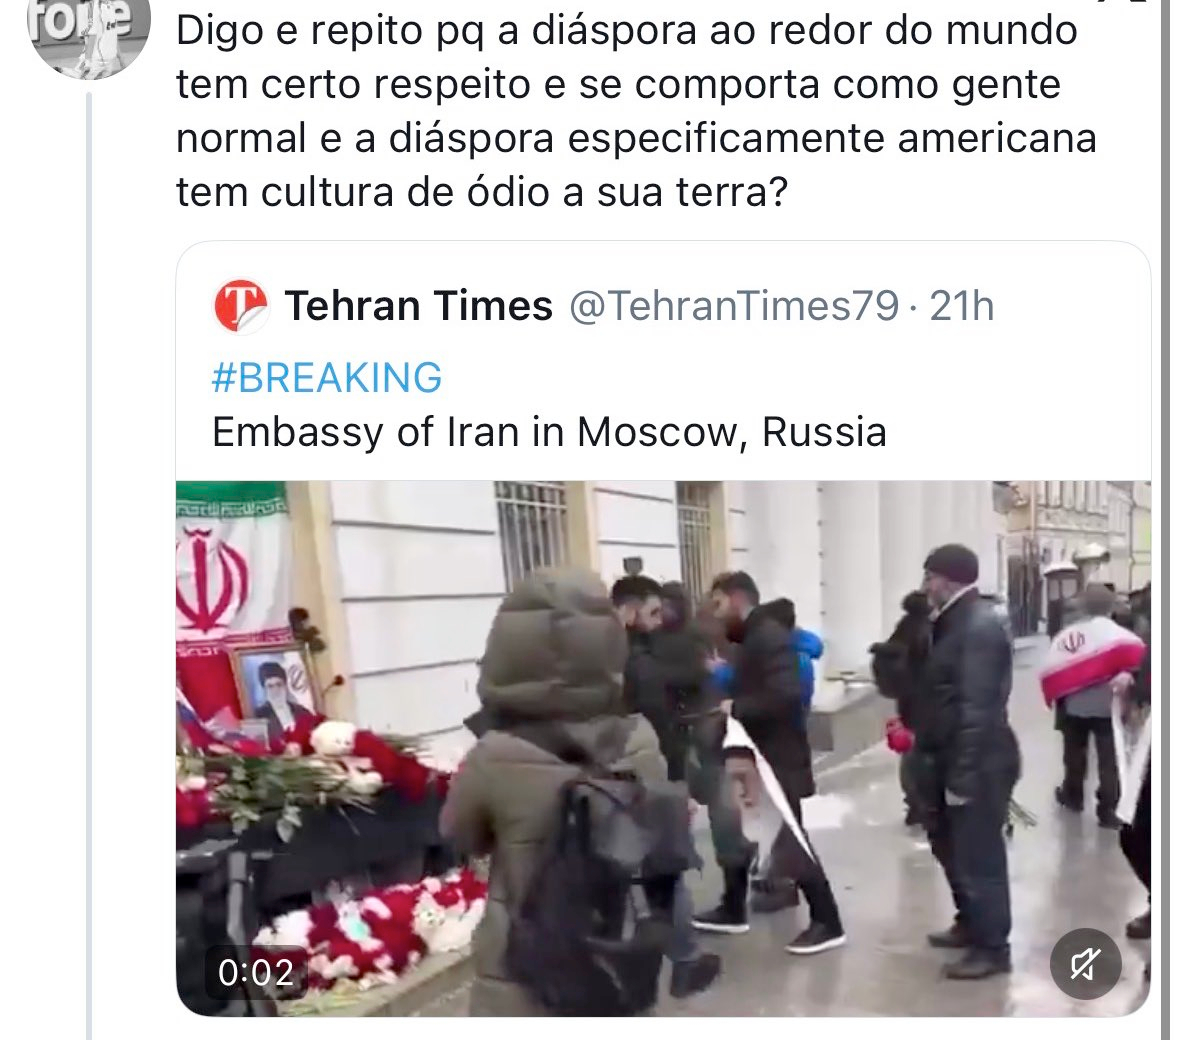Unmute the video using the speaker icon
The height and width of the screenshot is (1040, 1179).
(1085, 963)
